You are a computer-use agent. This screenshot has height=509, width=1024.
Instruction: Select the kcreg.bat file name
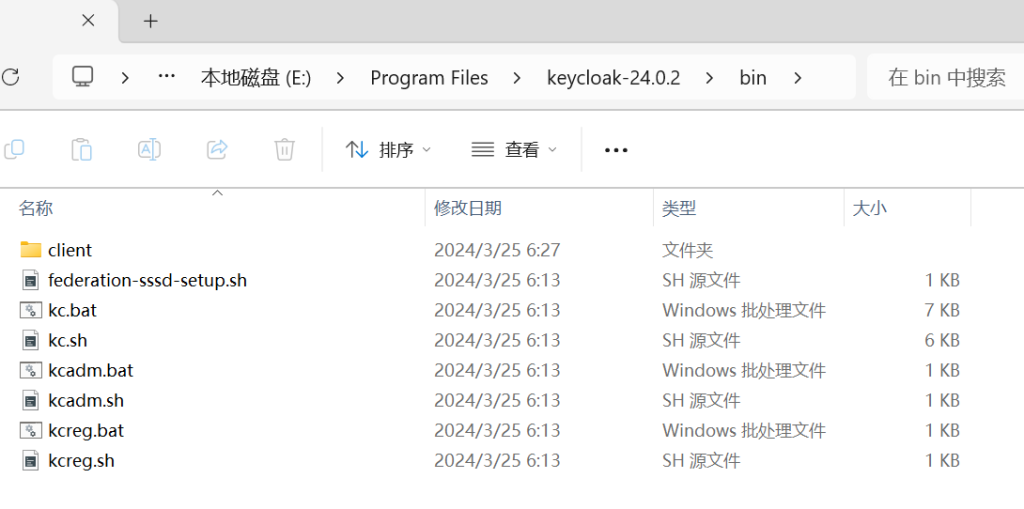coord(86,431)
